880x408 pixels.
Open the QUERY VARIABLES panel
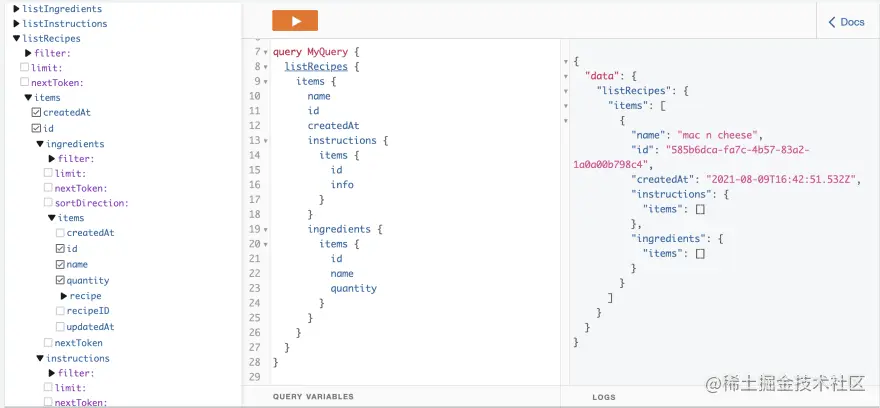313,396
